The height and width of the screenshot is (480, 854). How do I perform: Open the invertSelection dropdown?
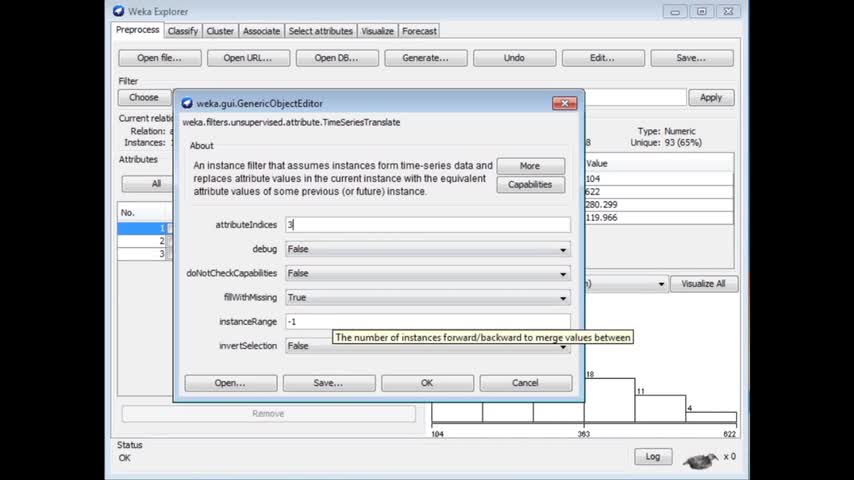(428, 346)
